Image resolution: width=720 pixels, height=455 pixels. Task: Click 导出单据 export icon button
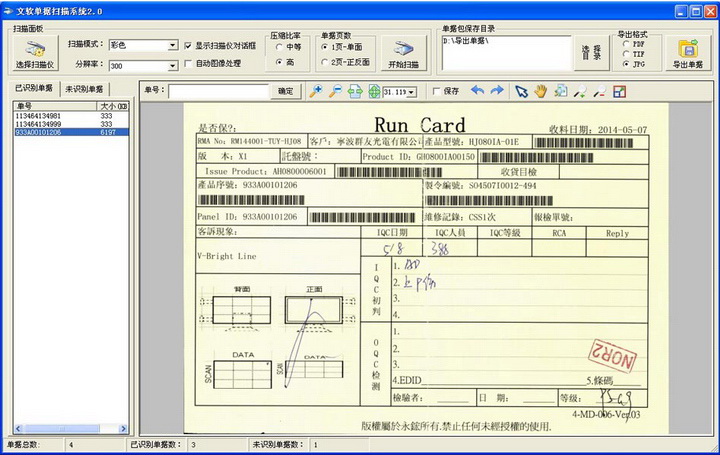tap(688, 53)
